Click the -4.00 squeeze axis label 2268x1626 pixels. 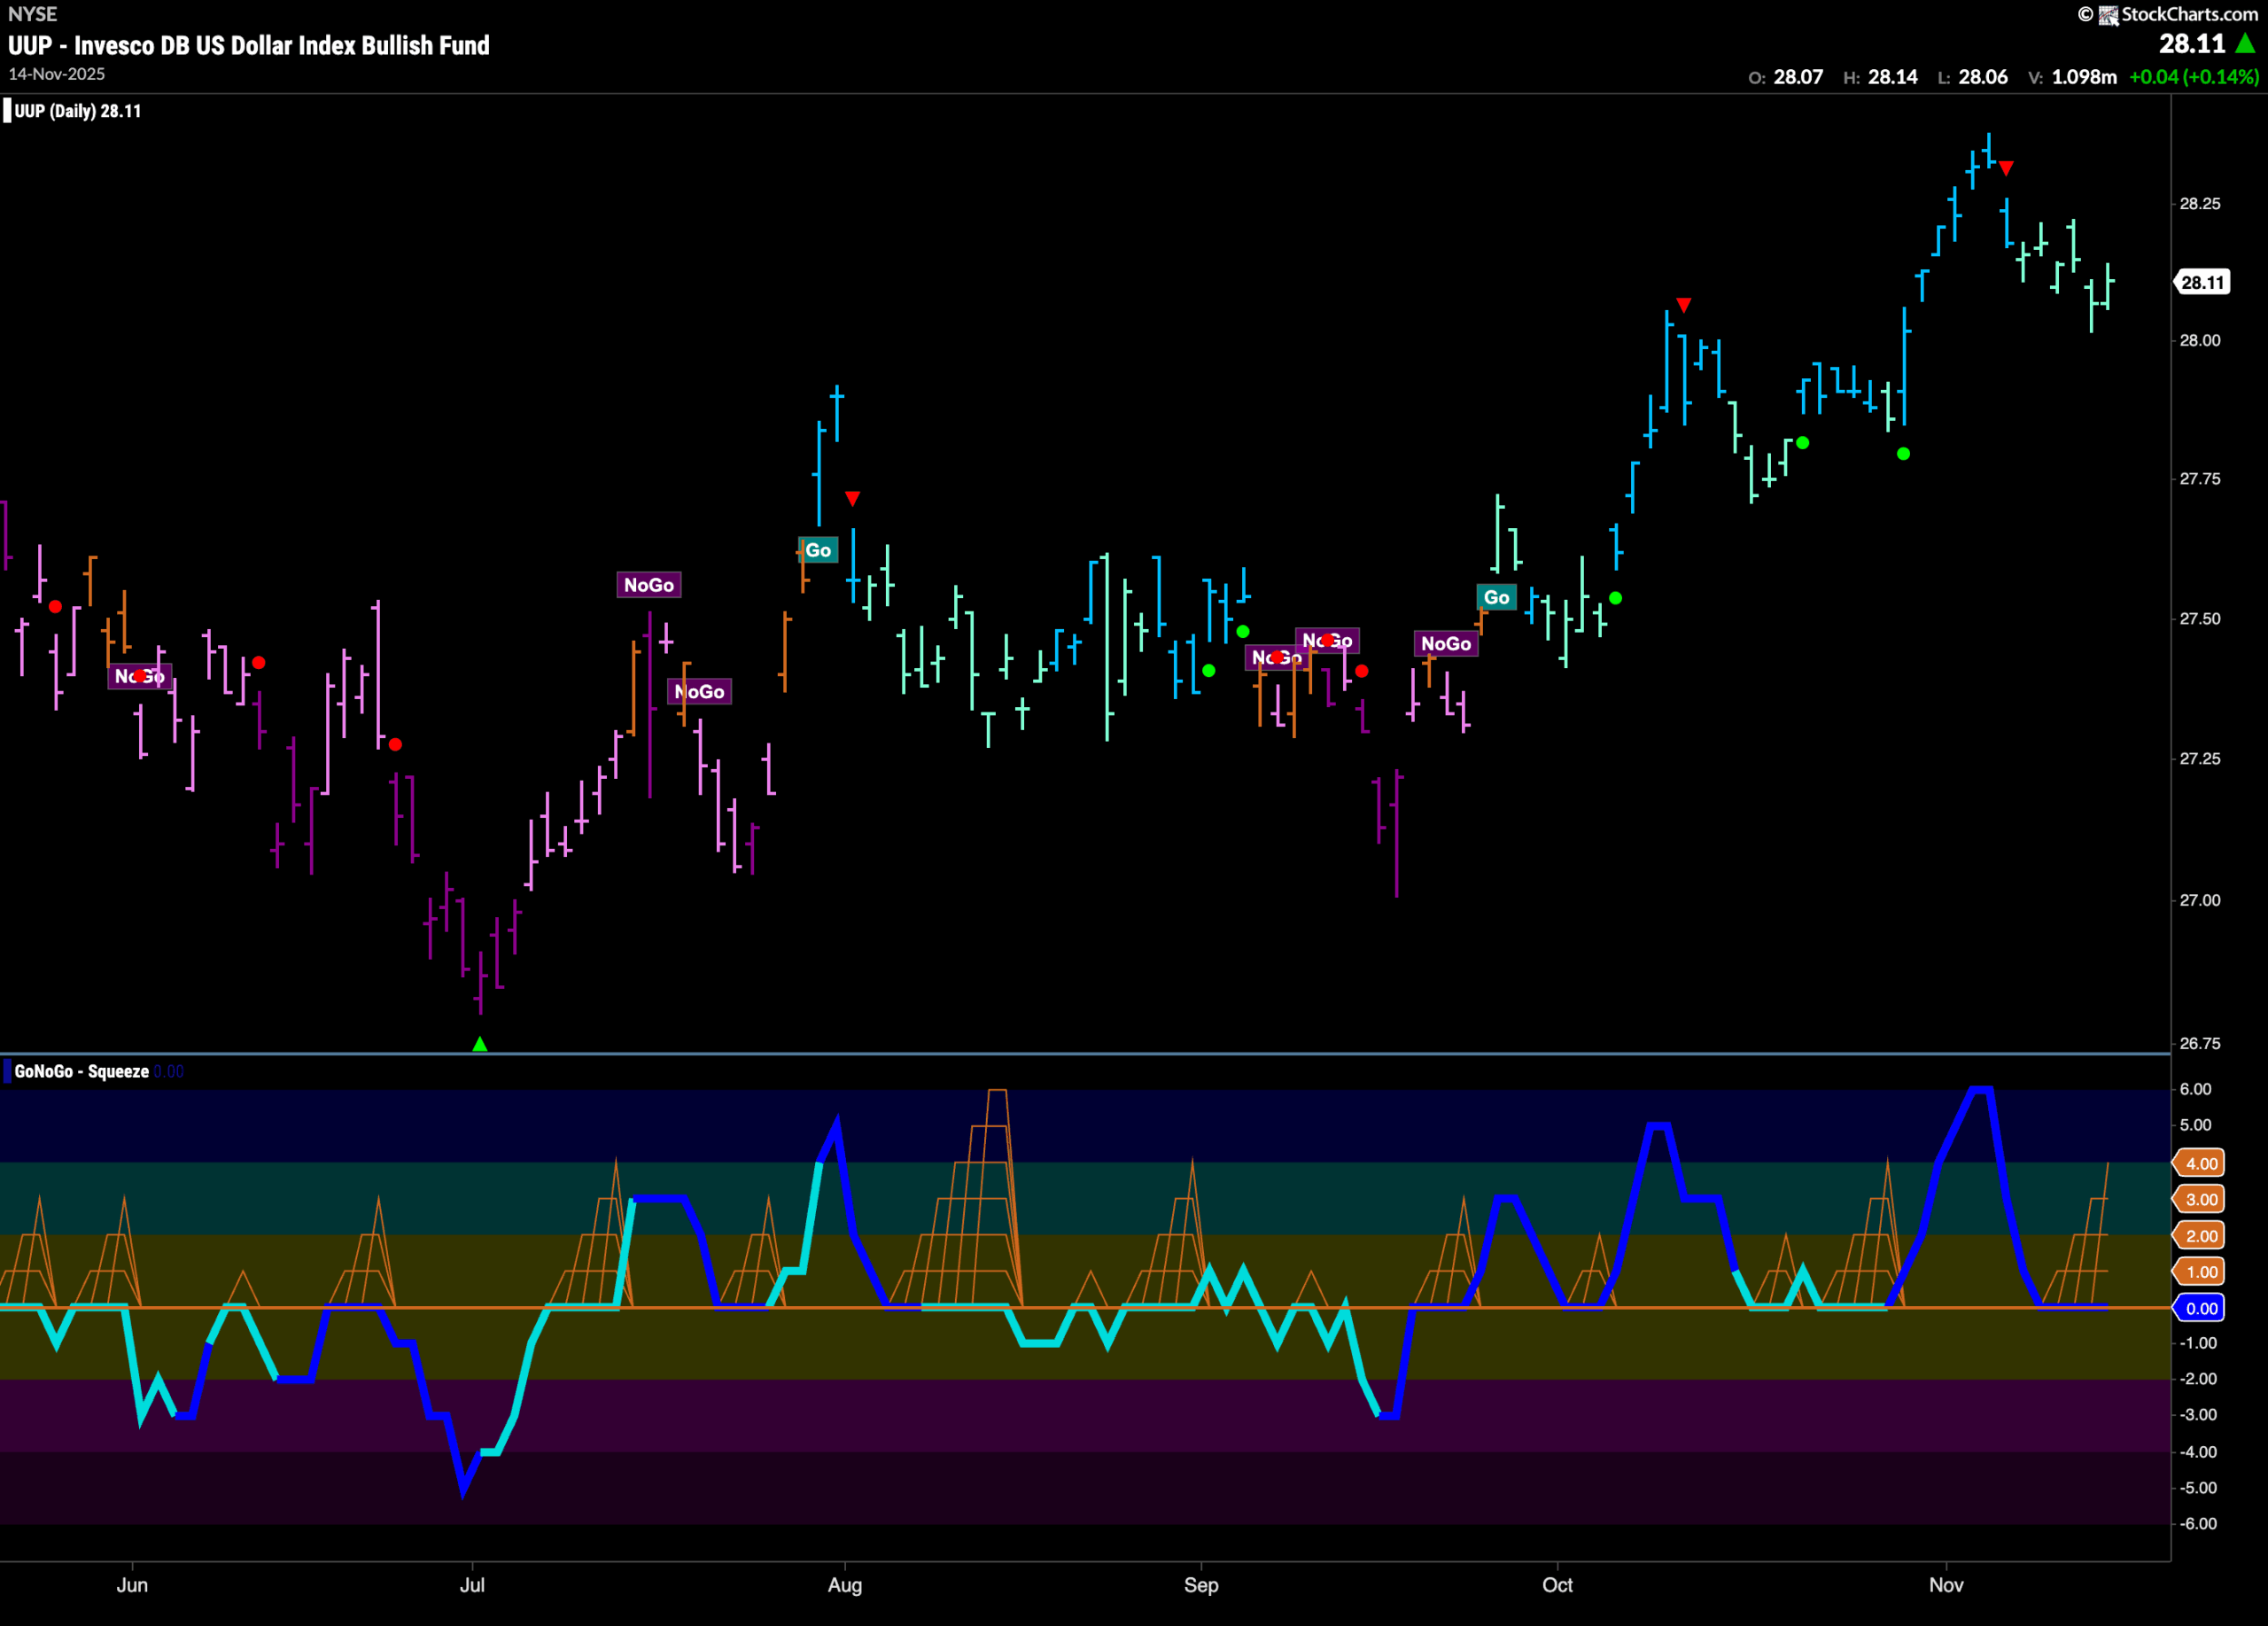tap(2197, 1453)
